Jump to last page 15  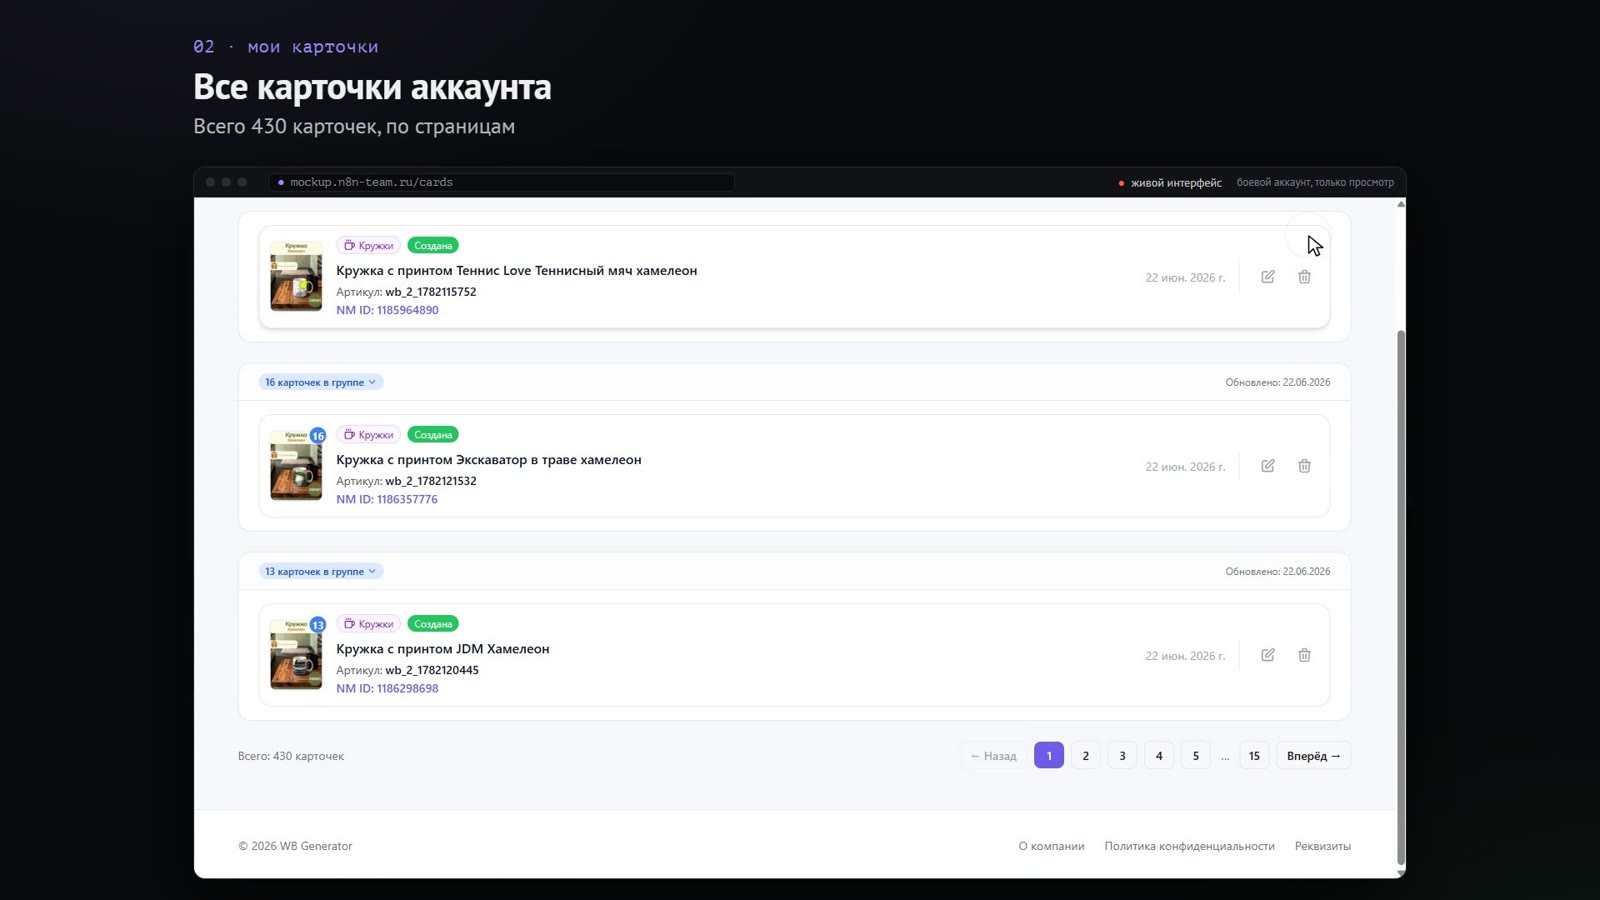click(x=1254, y=755)
